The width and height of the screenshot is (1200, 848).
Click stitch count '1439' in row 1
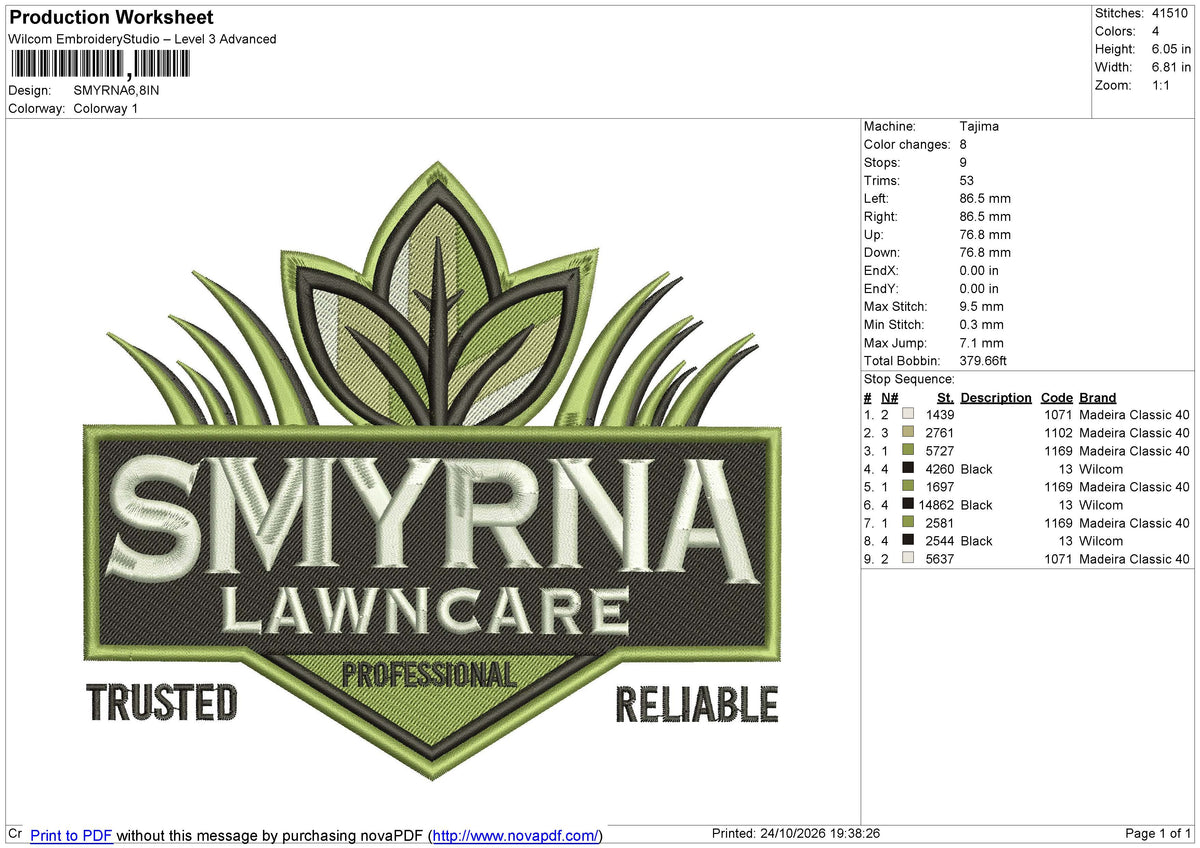[x=940, y=414]
